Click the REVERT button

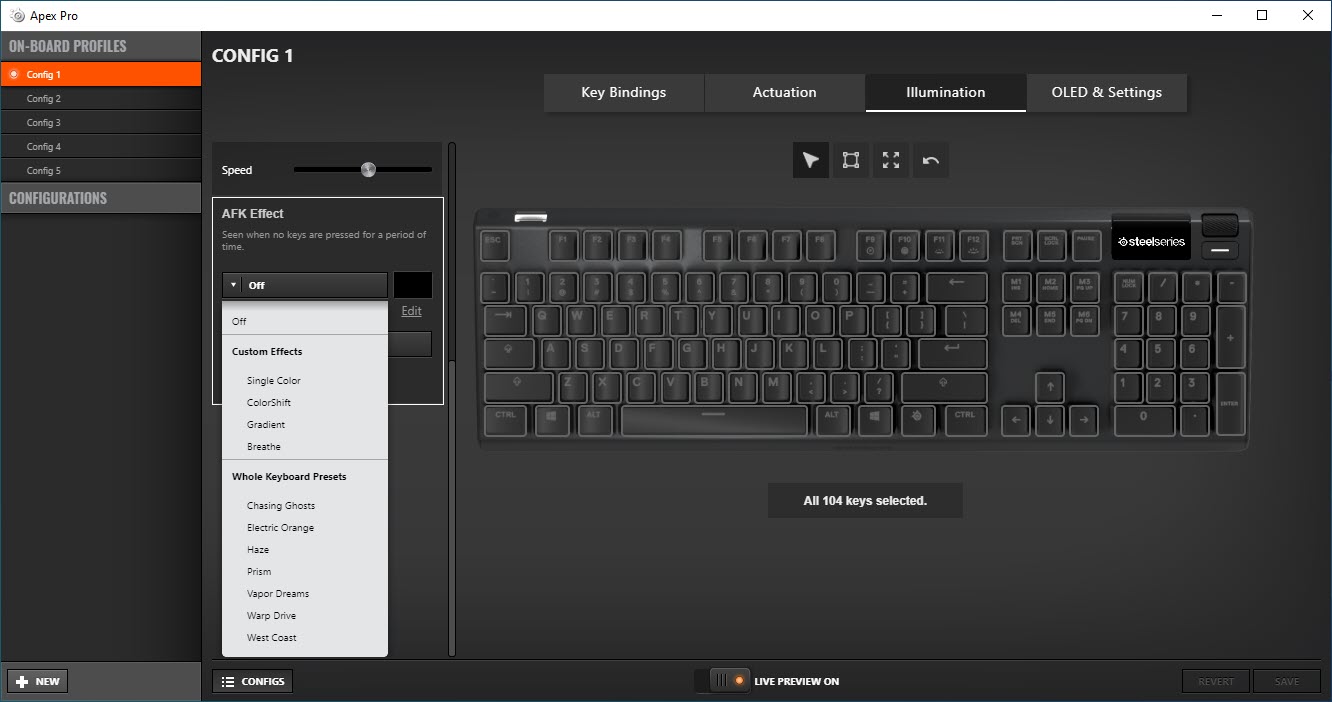point(1216,681)
